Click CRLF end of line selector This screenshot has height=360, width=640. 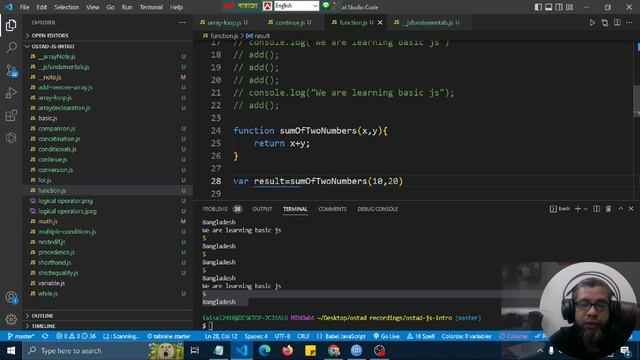point(303,336)
